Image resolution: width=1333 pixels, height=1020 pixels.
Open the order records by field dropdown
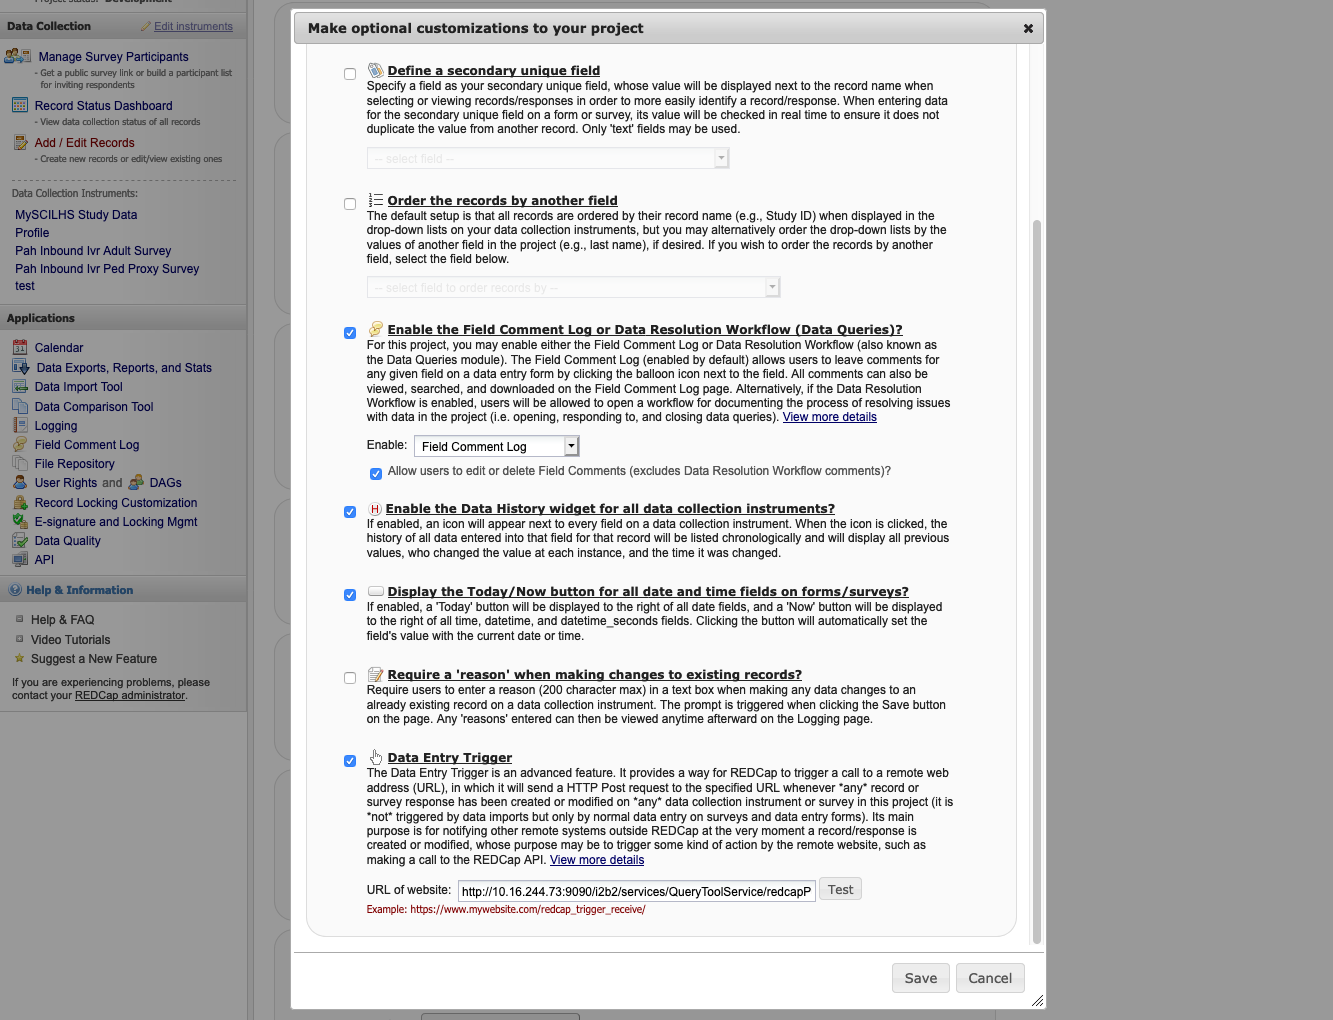(x=572, y=288)
